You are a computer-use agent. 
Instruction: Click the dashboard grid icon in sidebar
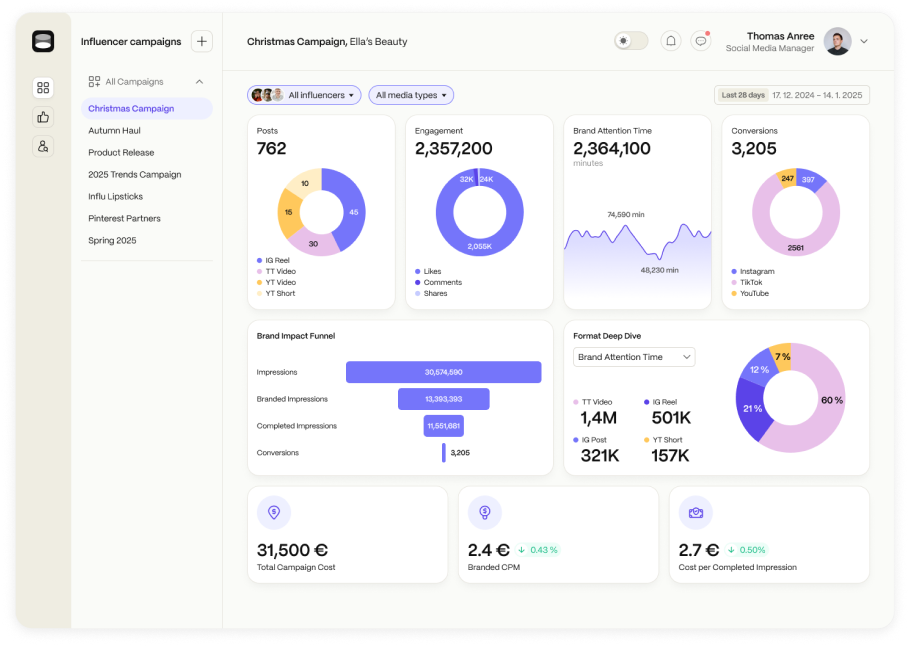pyautogui.click(x=43, y=87)
